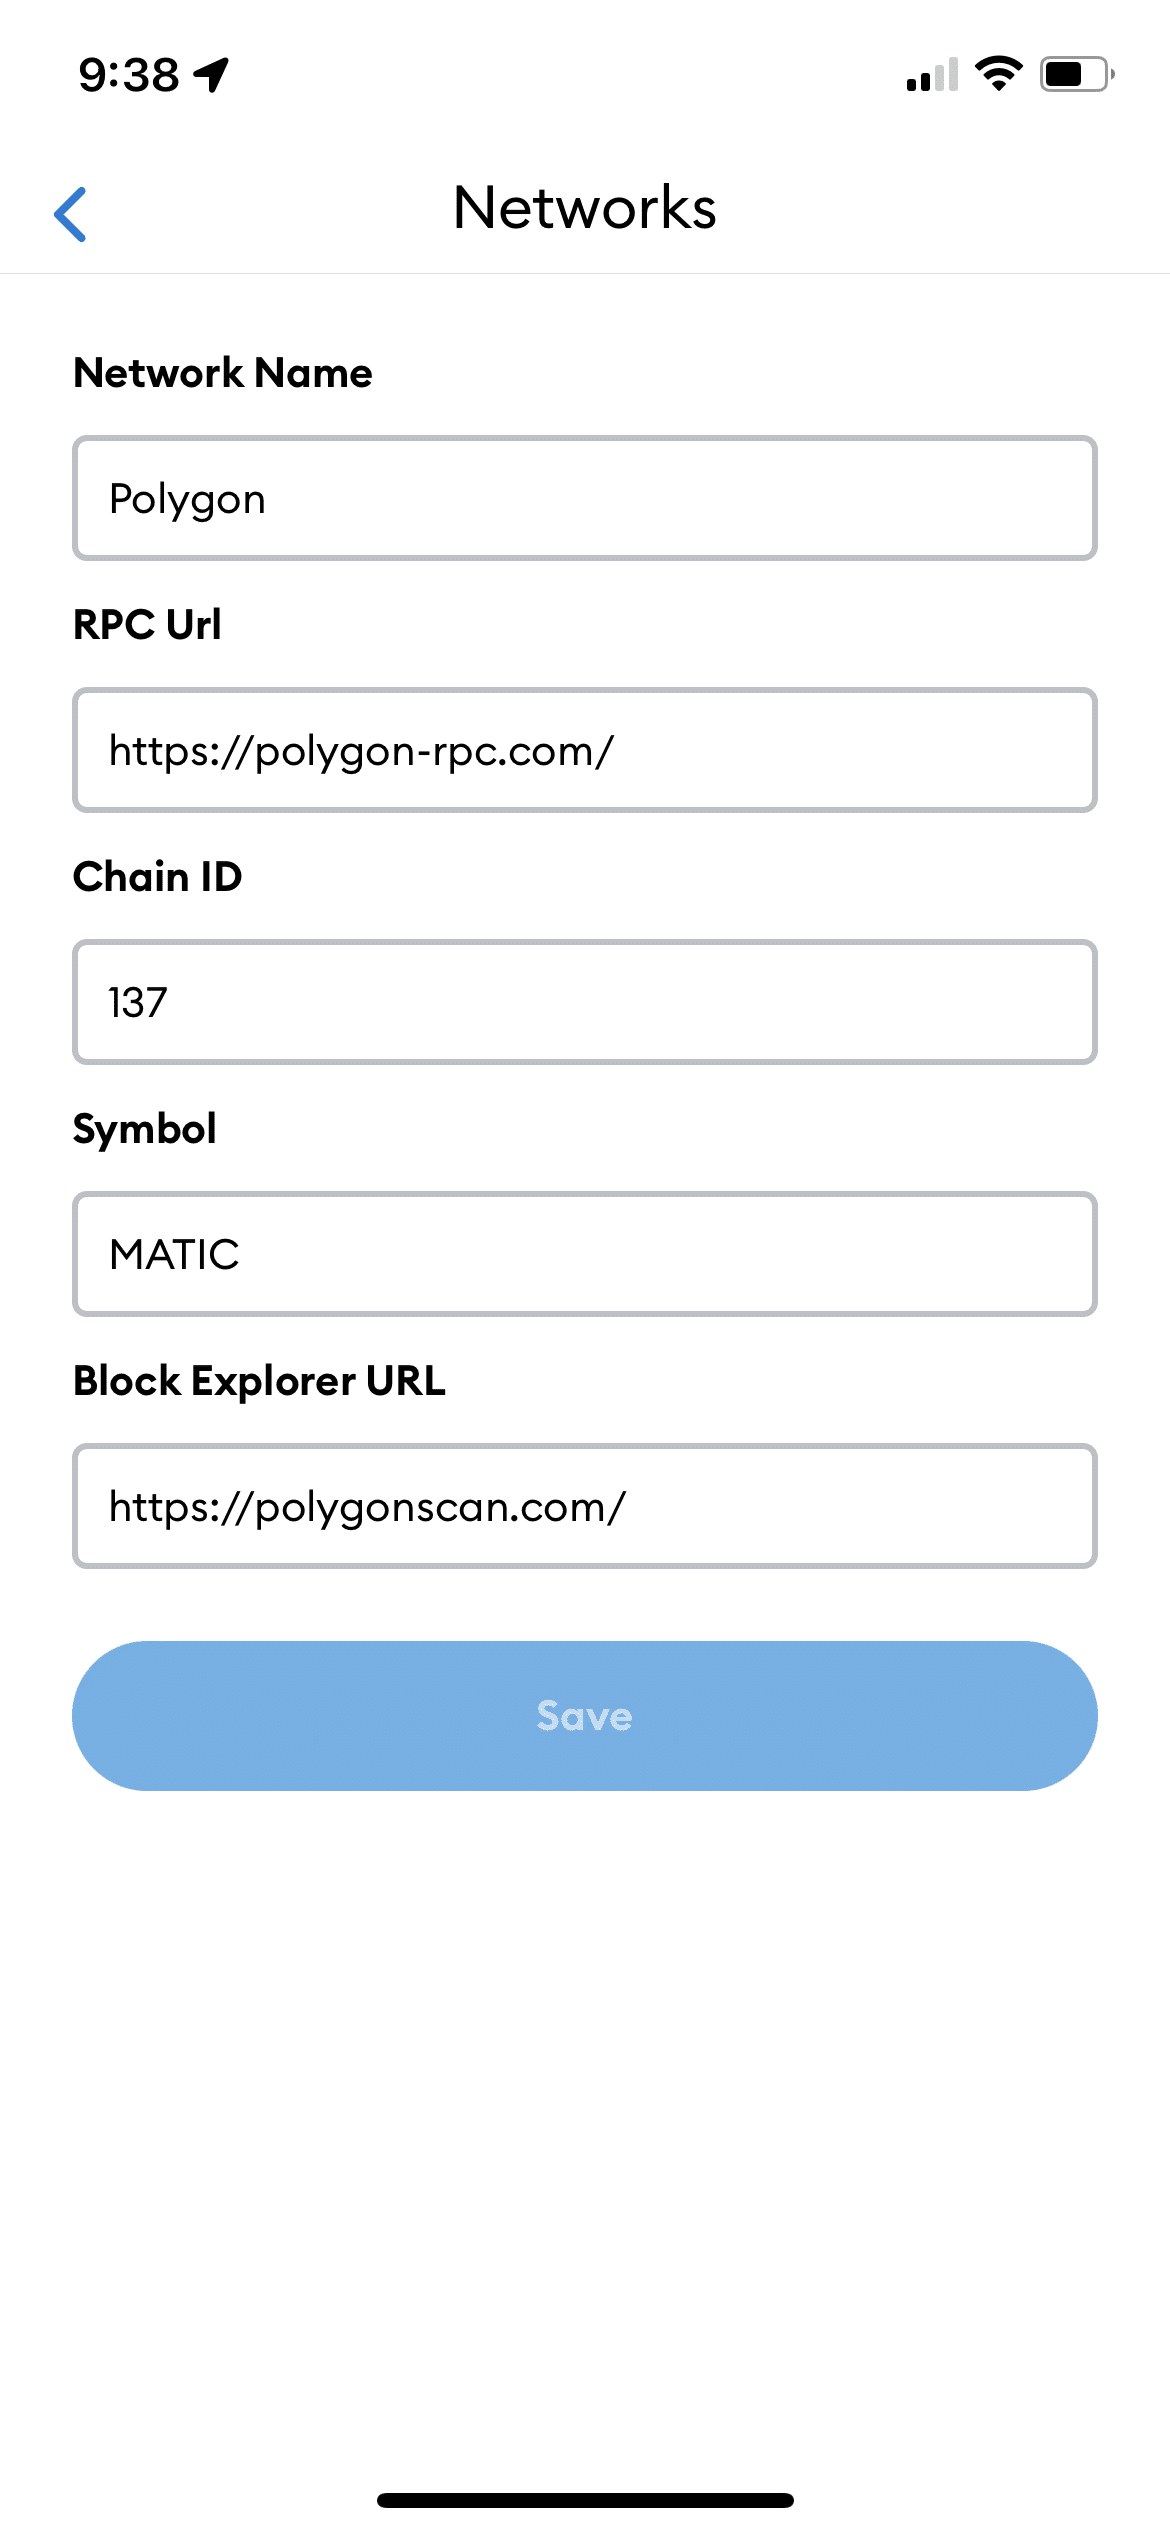The width and height of the screenshot is (1170, 2532).
Task: Tap the battery level icon
Action: click(x=1076, y=74)
